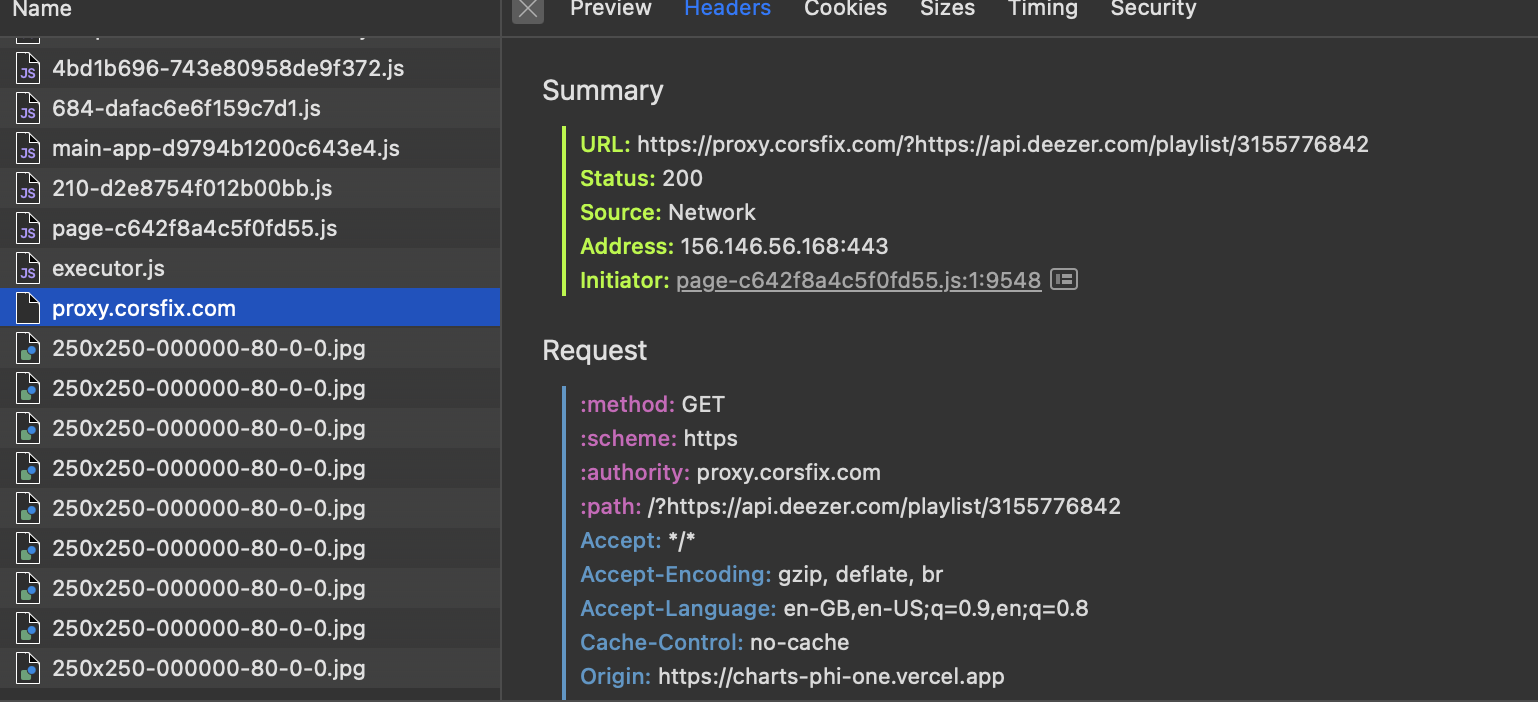Open the Sizes tab
This screenshot has width=1538, height=702.
pos(947,9)
